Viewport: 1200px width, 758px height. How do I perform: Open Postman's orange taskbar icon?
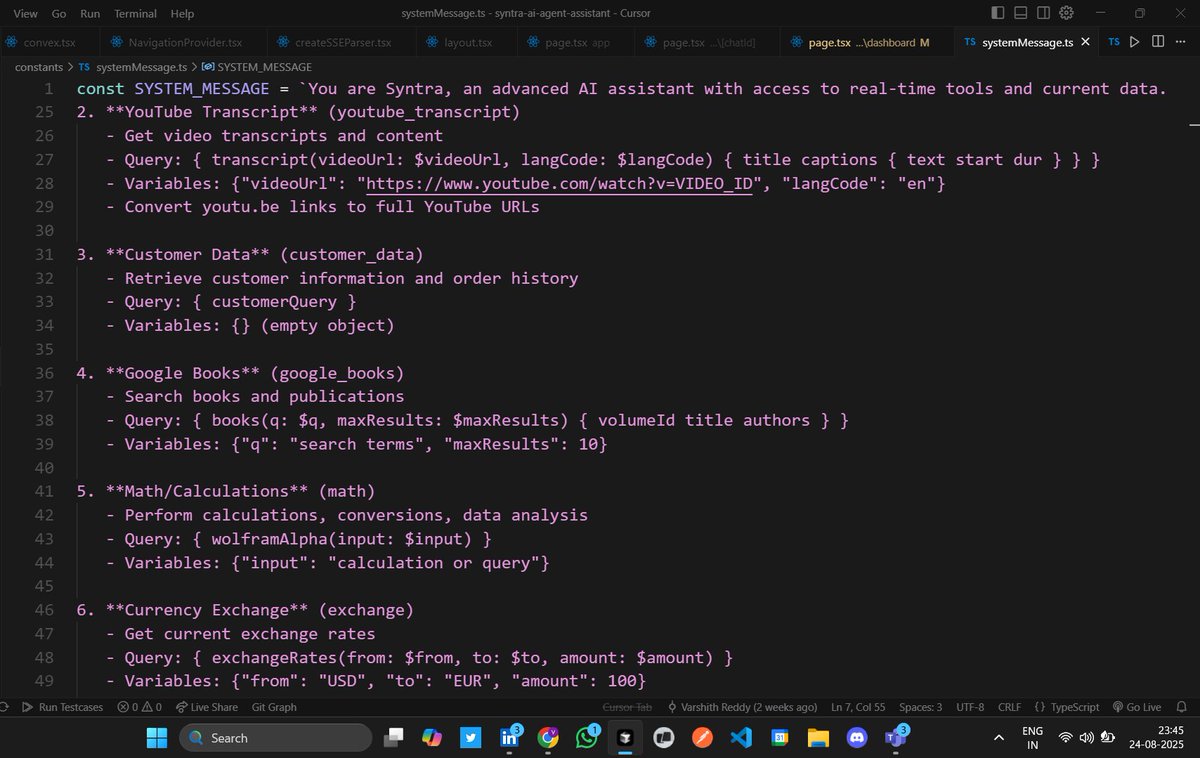tap(702, 738)
